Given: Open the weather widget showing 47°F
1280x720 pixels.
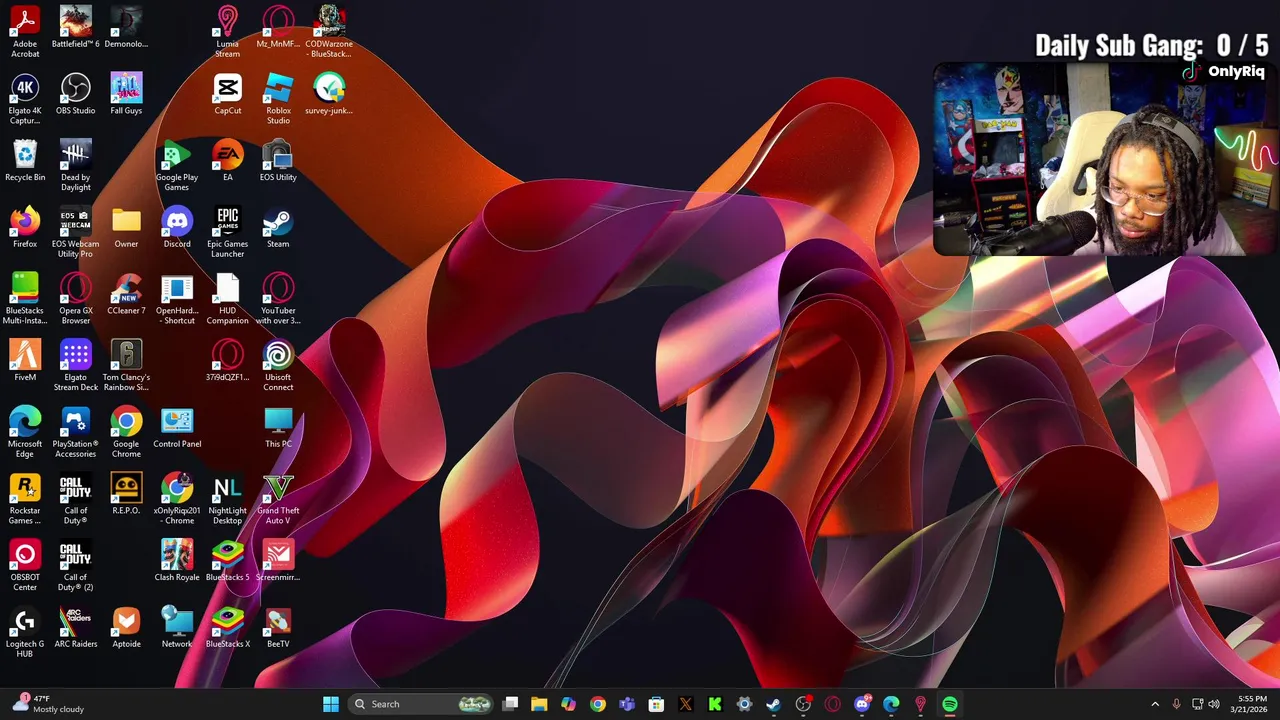Looking at the screenshot, I should 47,704.
